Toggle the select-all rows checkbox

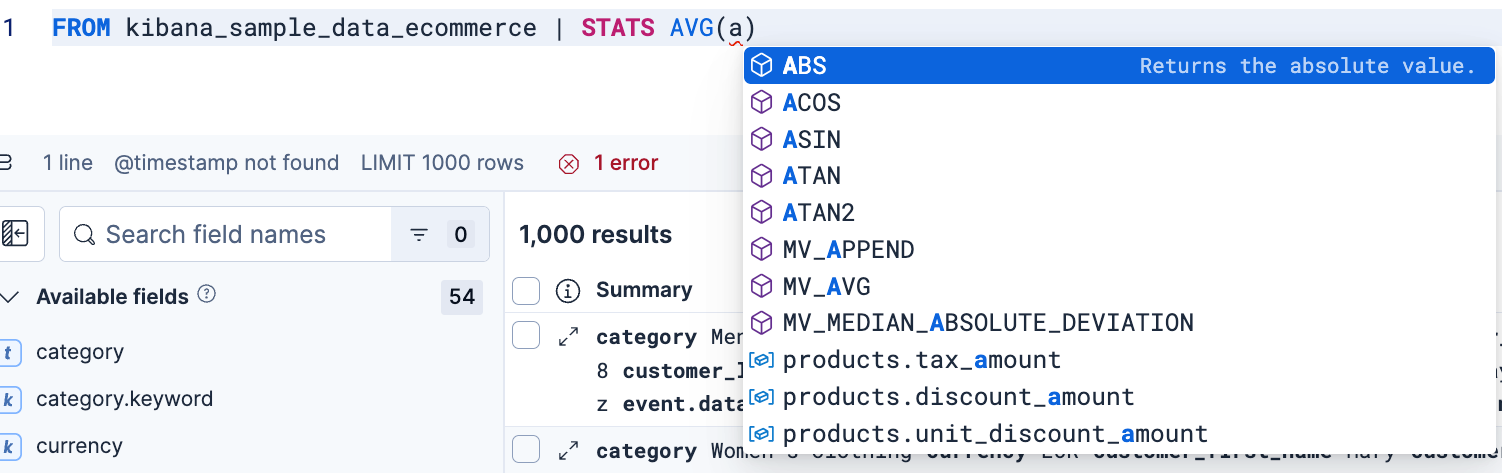[x=526, y=291]
